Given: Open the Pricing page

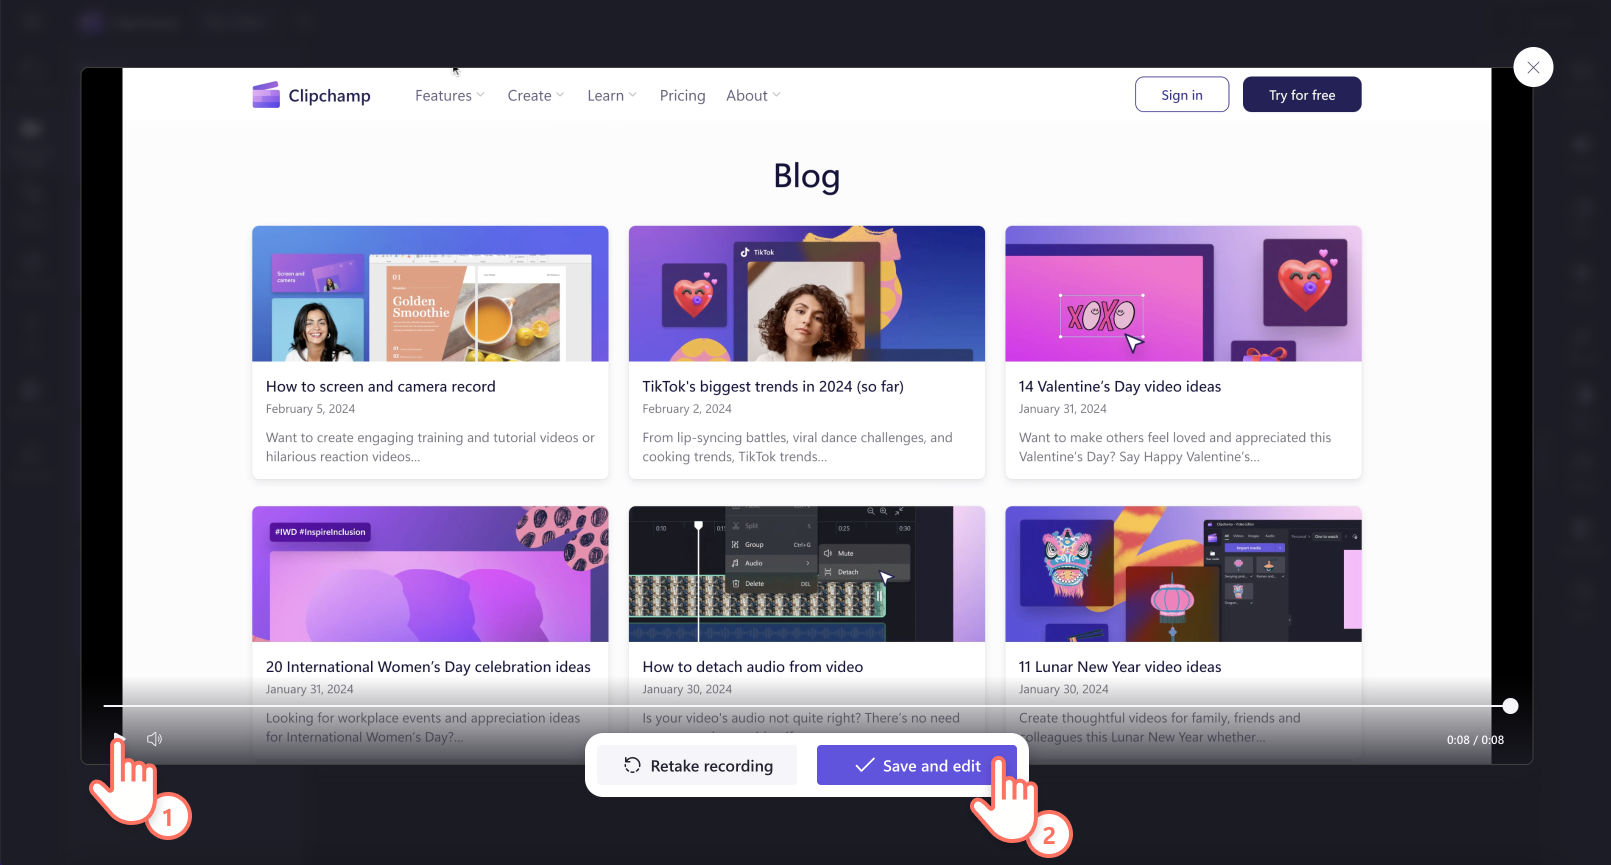Looking at the screenshot, I should (682, 96).
